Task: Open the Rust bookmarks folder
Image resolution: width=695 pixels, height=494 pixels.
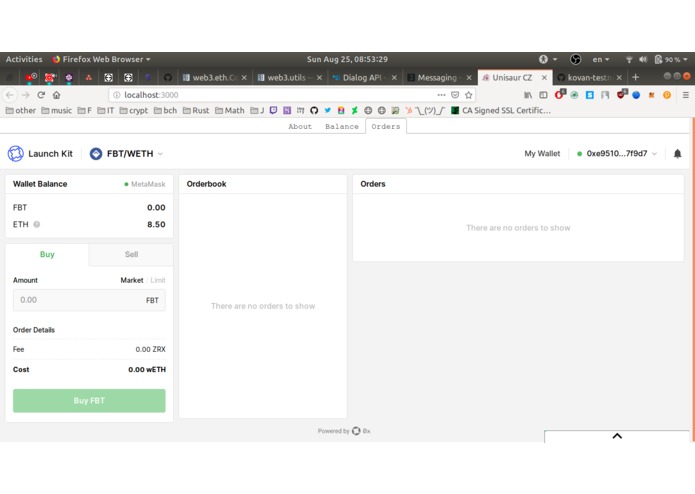Action: point(196,110)
